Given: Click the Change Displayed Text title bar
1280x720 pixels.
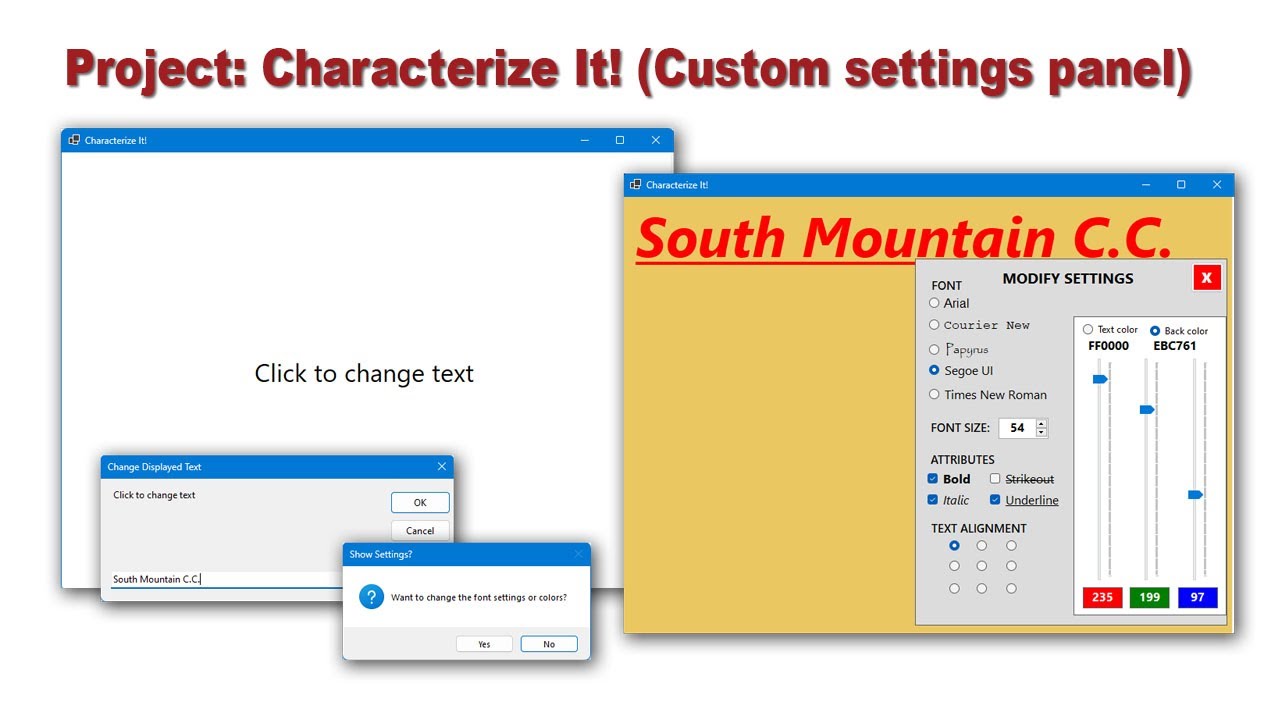Looking at the screenshot, I should [x=277, y=467].
